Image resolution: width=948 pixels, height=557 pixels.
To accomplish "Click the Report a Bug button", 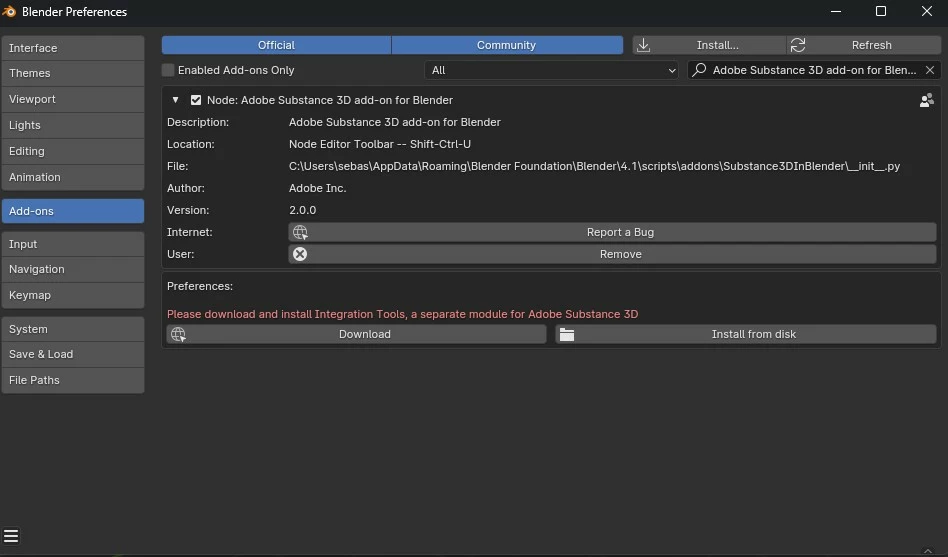I will click(x=612, y=232).
